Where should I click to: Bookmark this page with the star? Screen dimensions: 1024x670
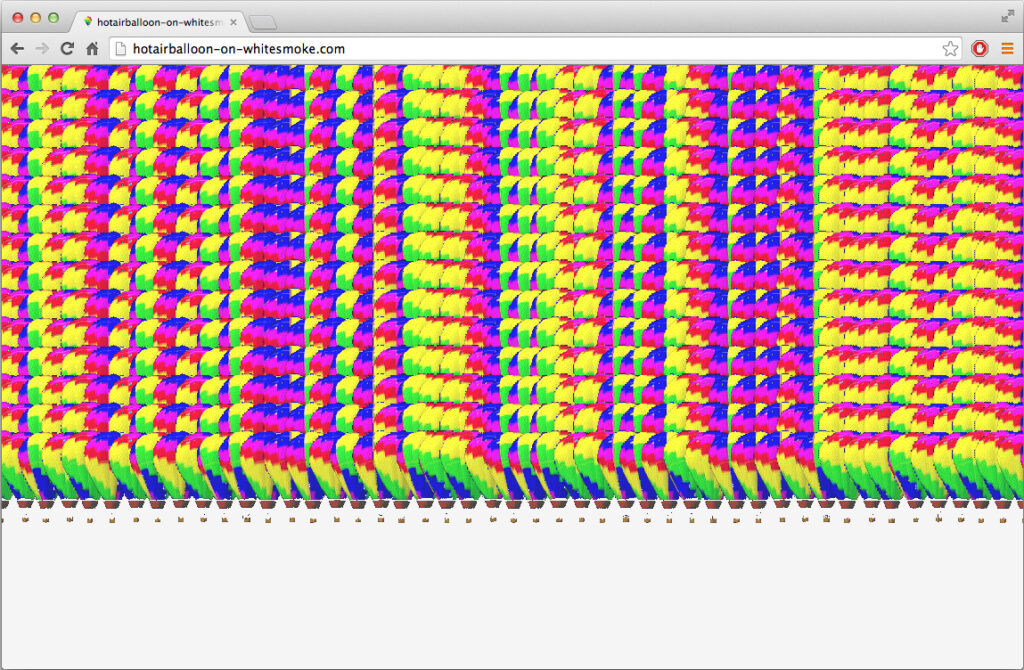(950, 48)
